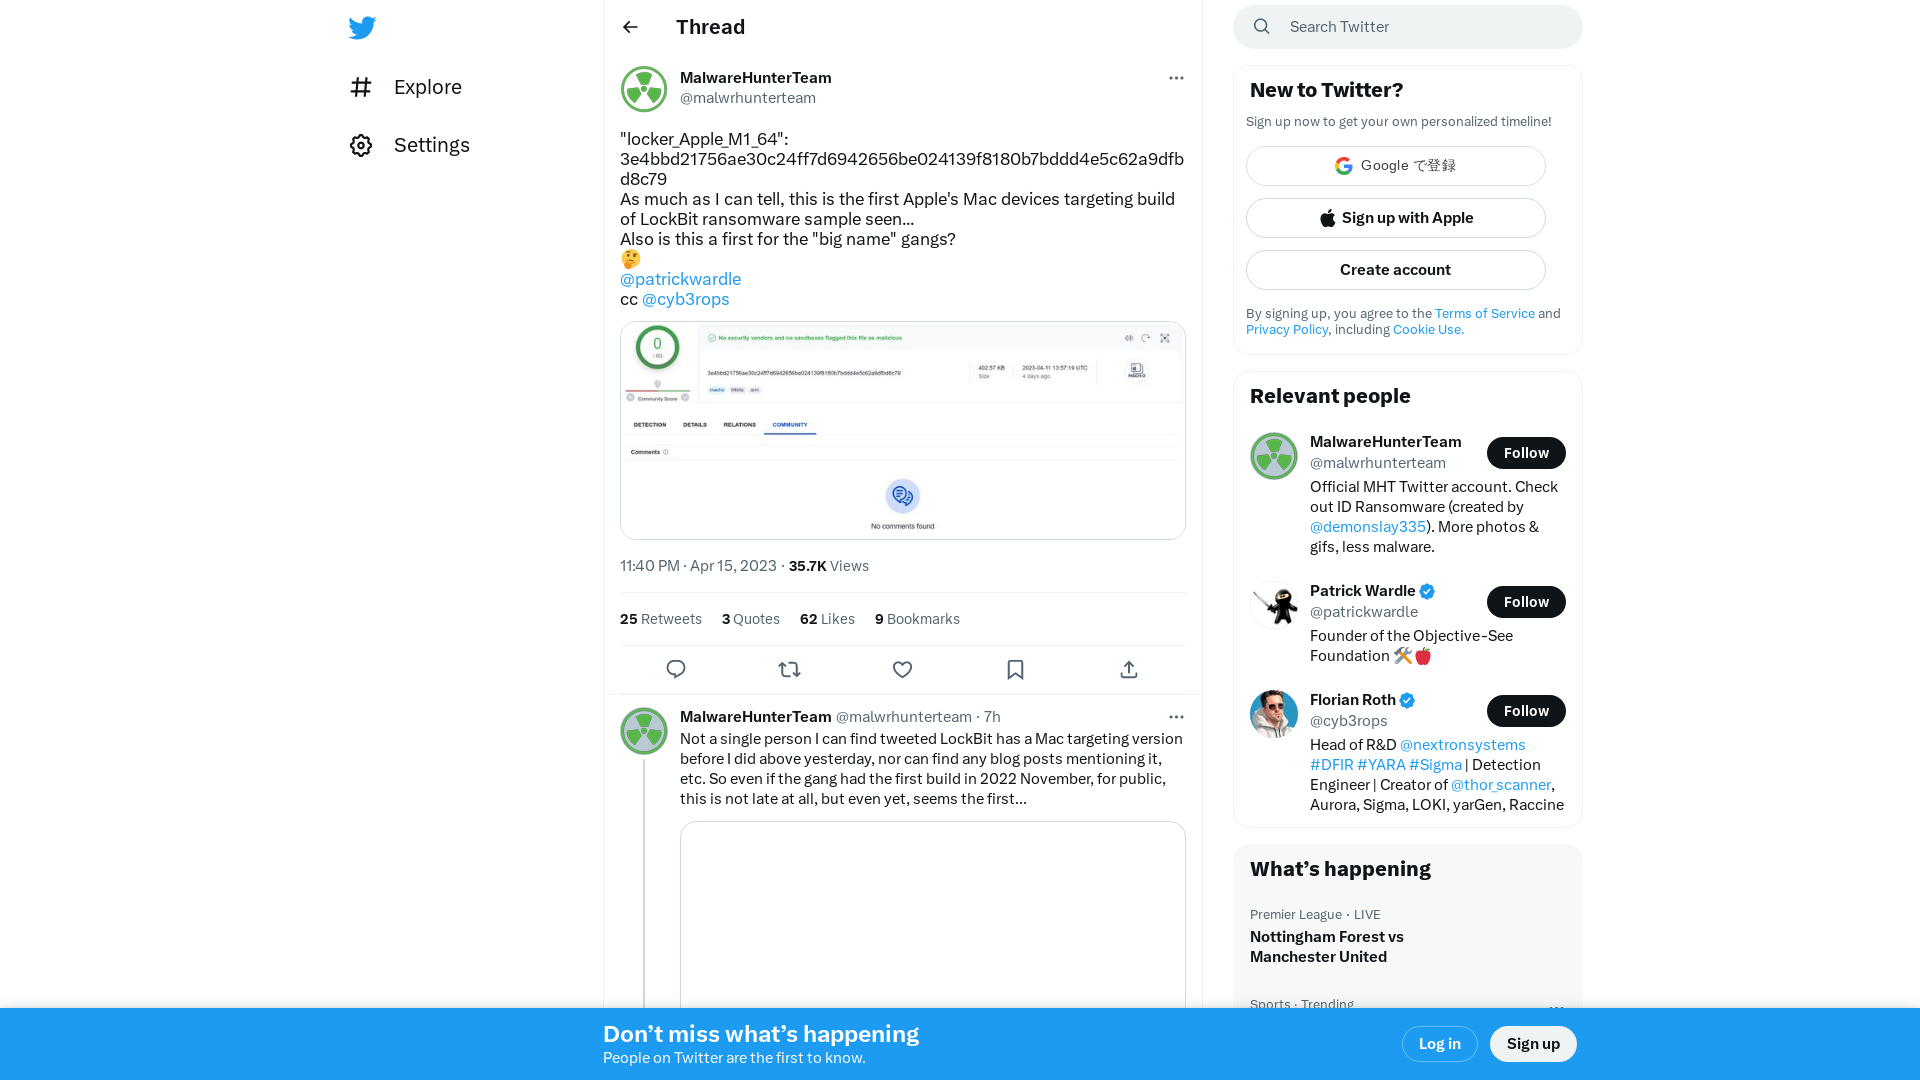This screenshot has height=1080, width=1920.
Task: Click the VirusTotal scan result thumbnail
Action: 902,430
